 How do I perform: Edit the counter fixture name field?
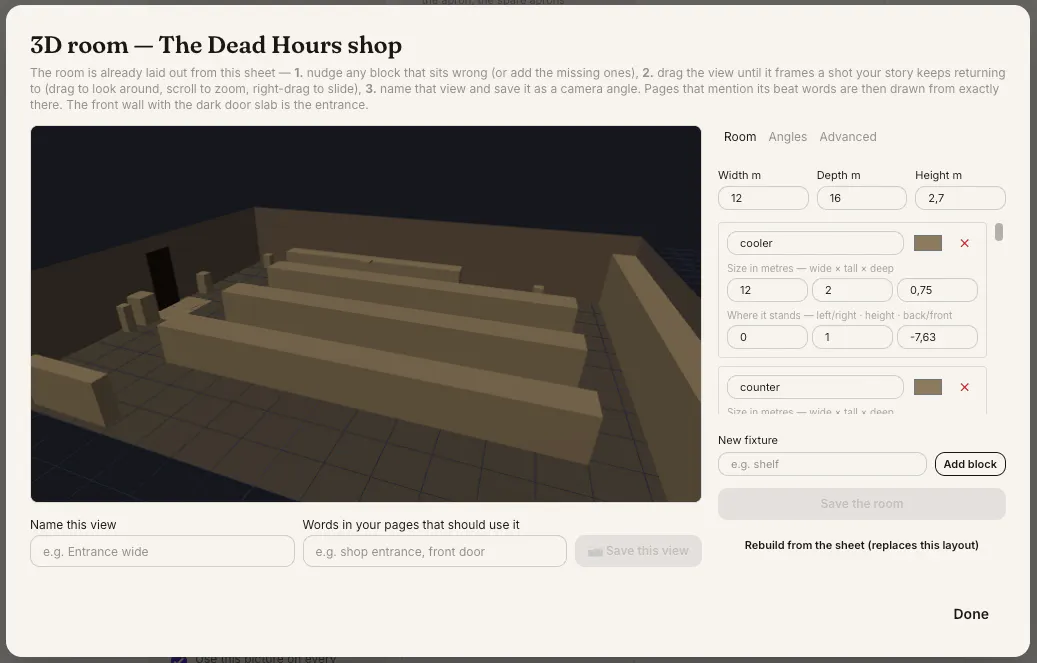tap(815, 387)
